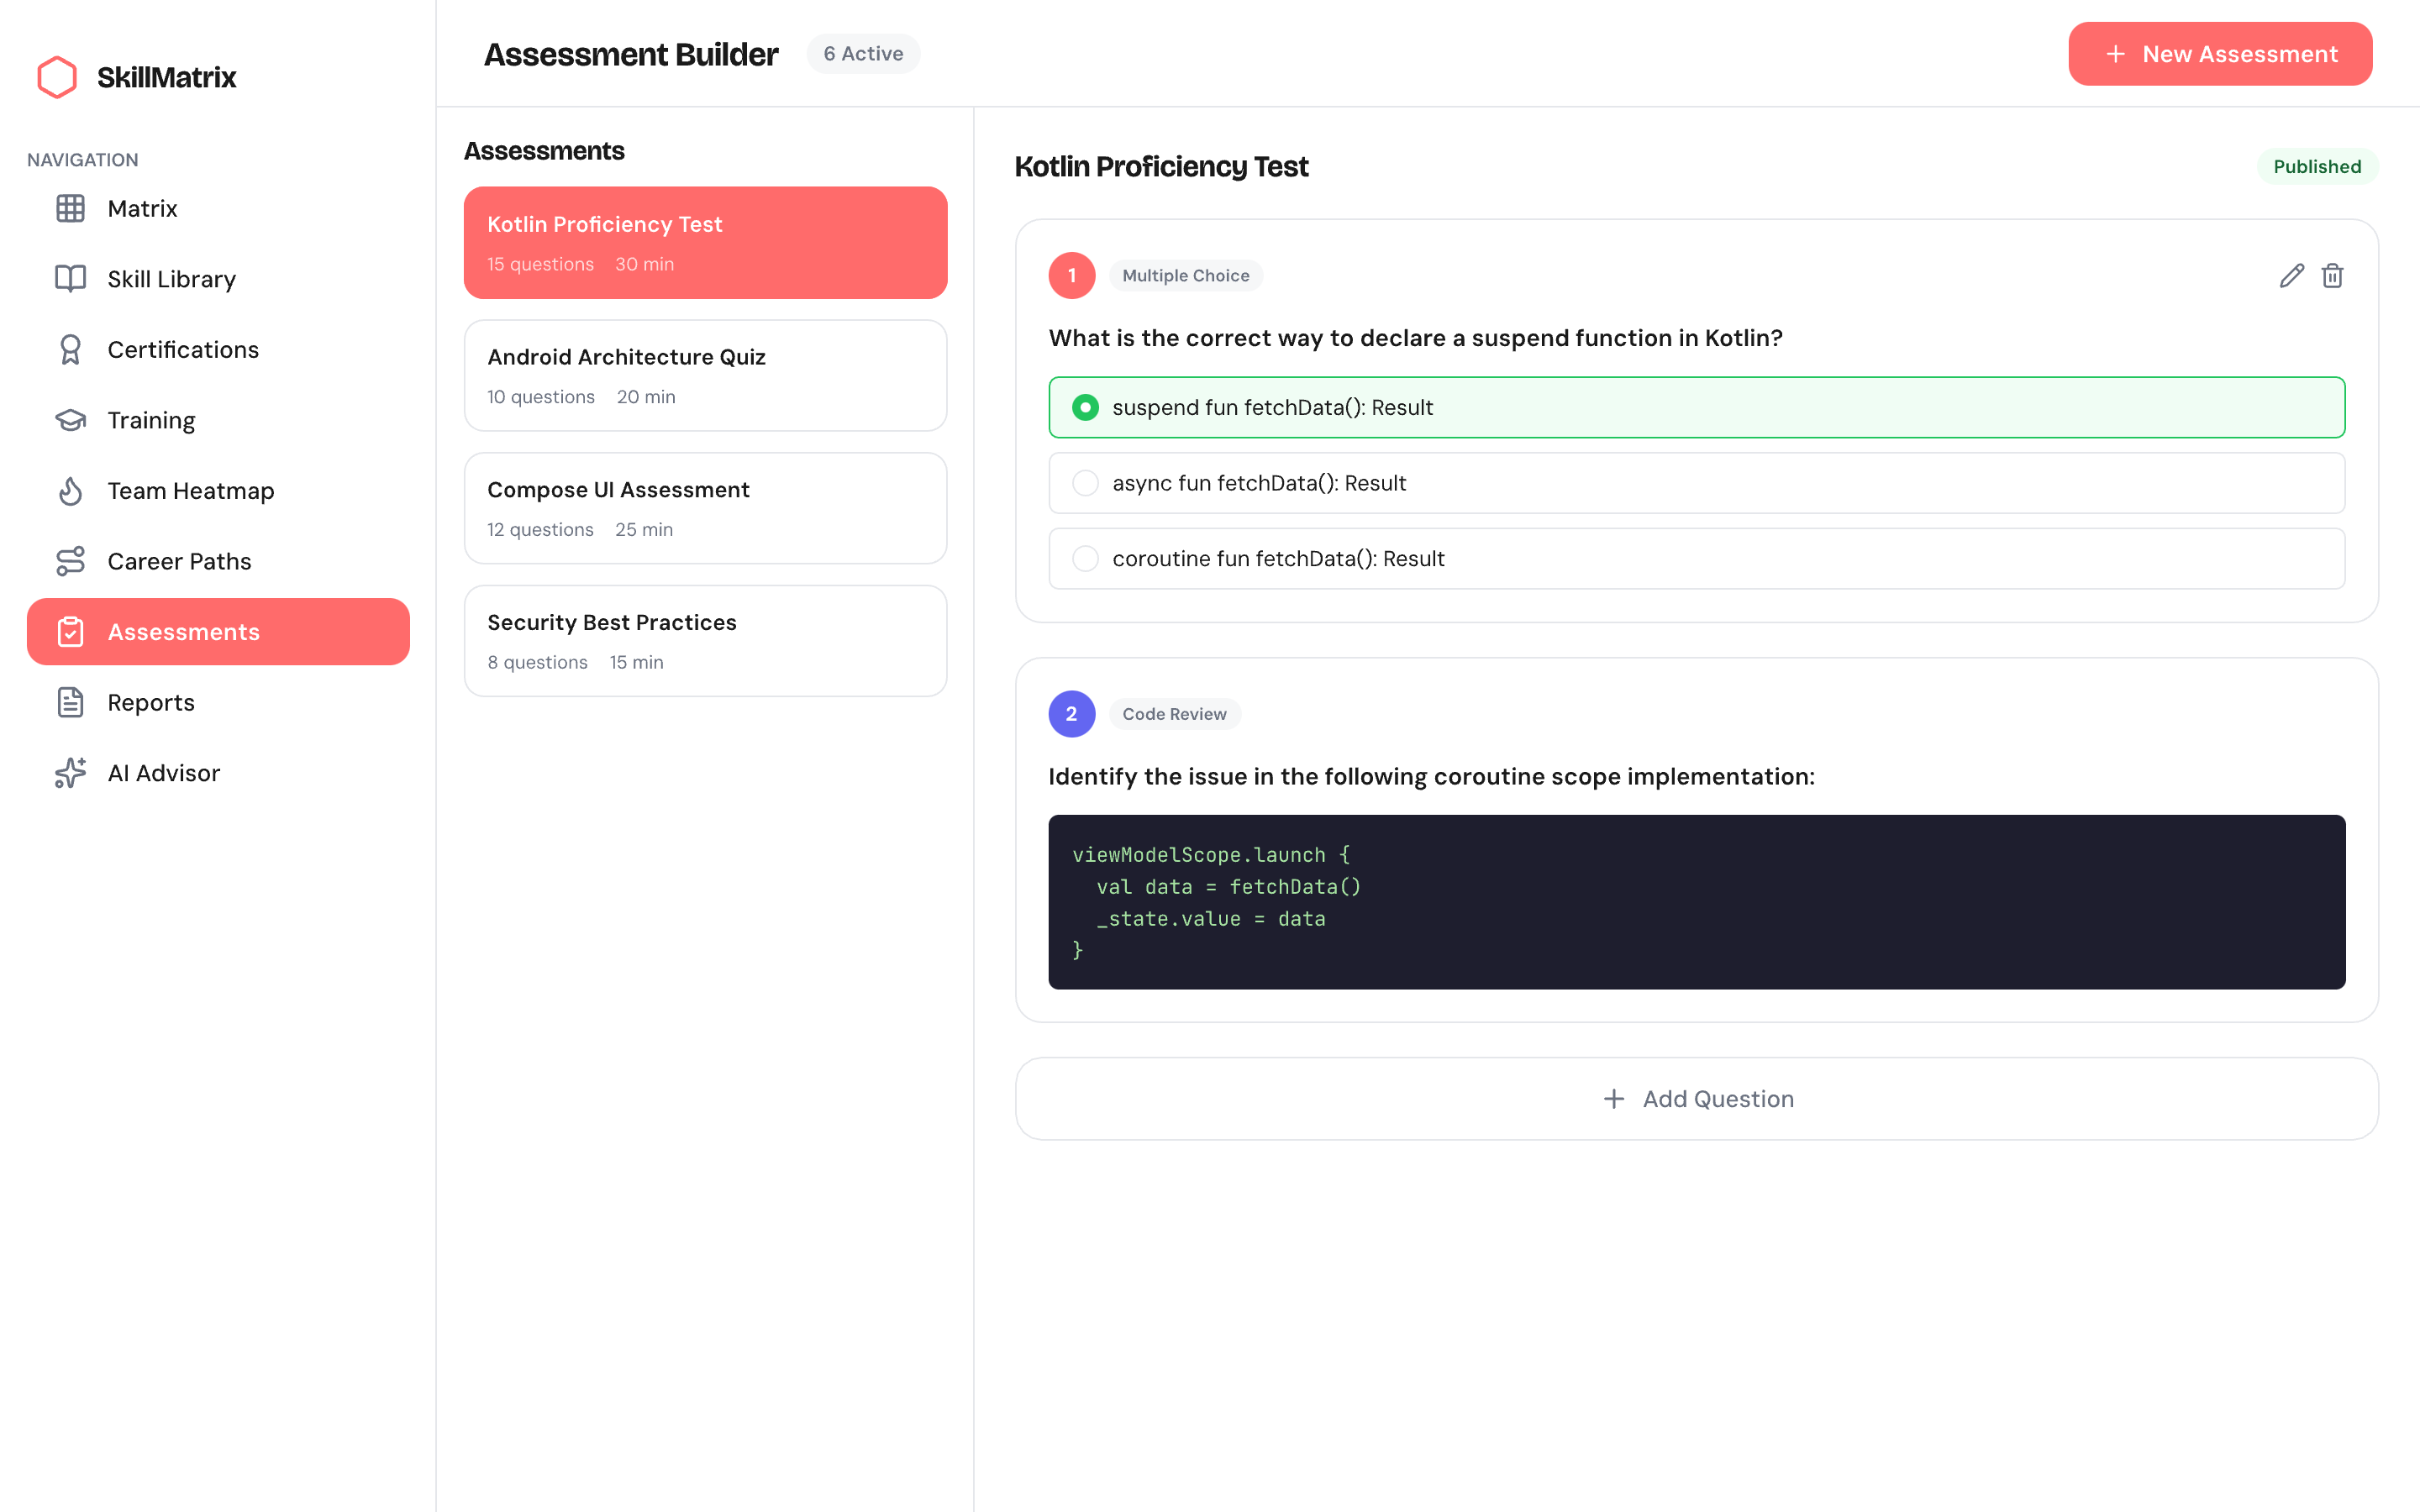Open Compose UI Assessment card

pyautogui.click(x=705, y=508)
